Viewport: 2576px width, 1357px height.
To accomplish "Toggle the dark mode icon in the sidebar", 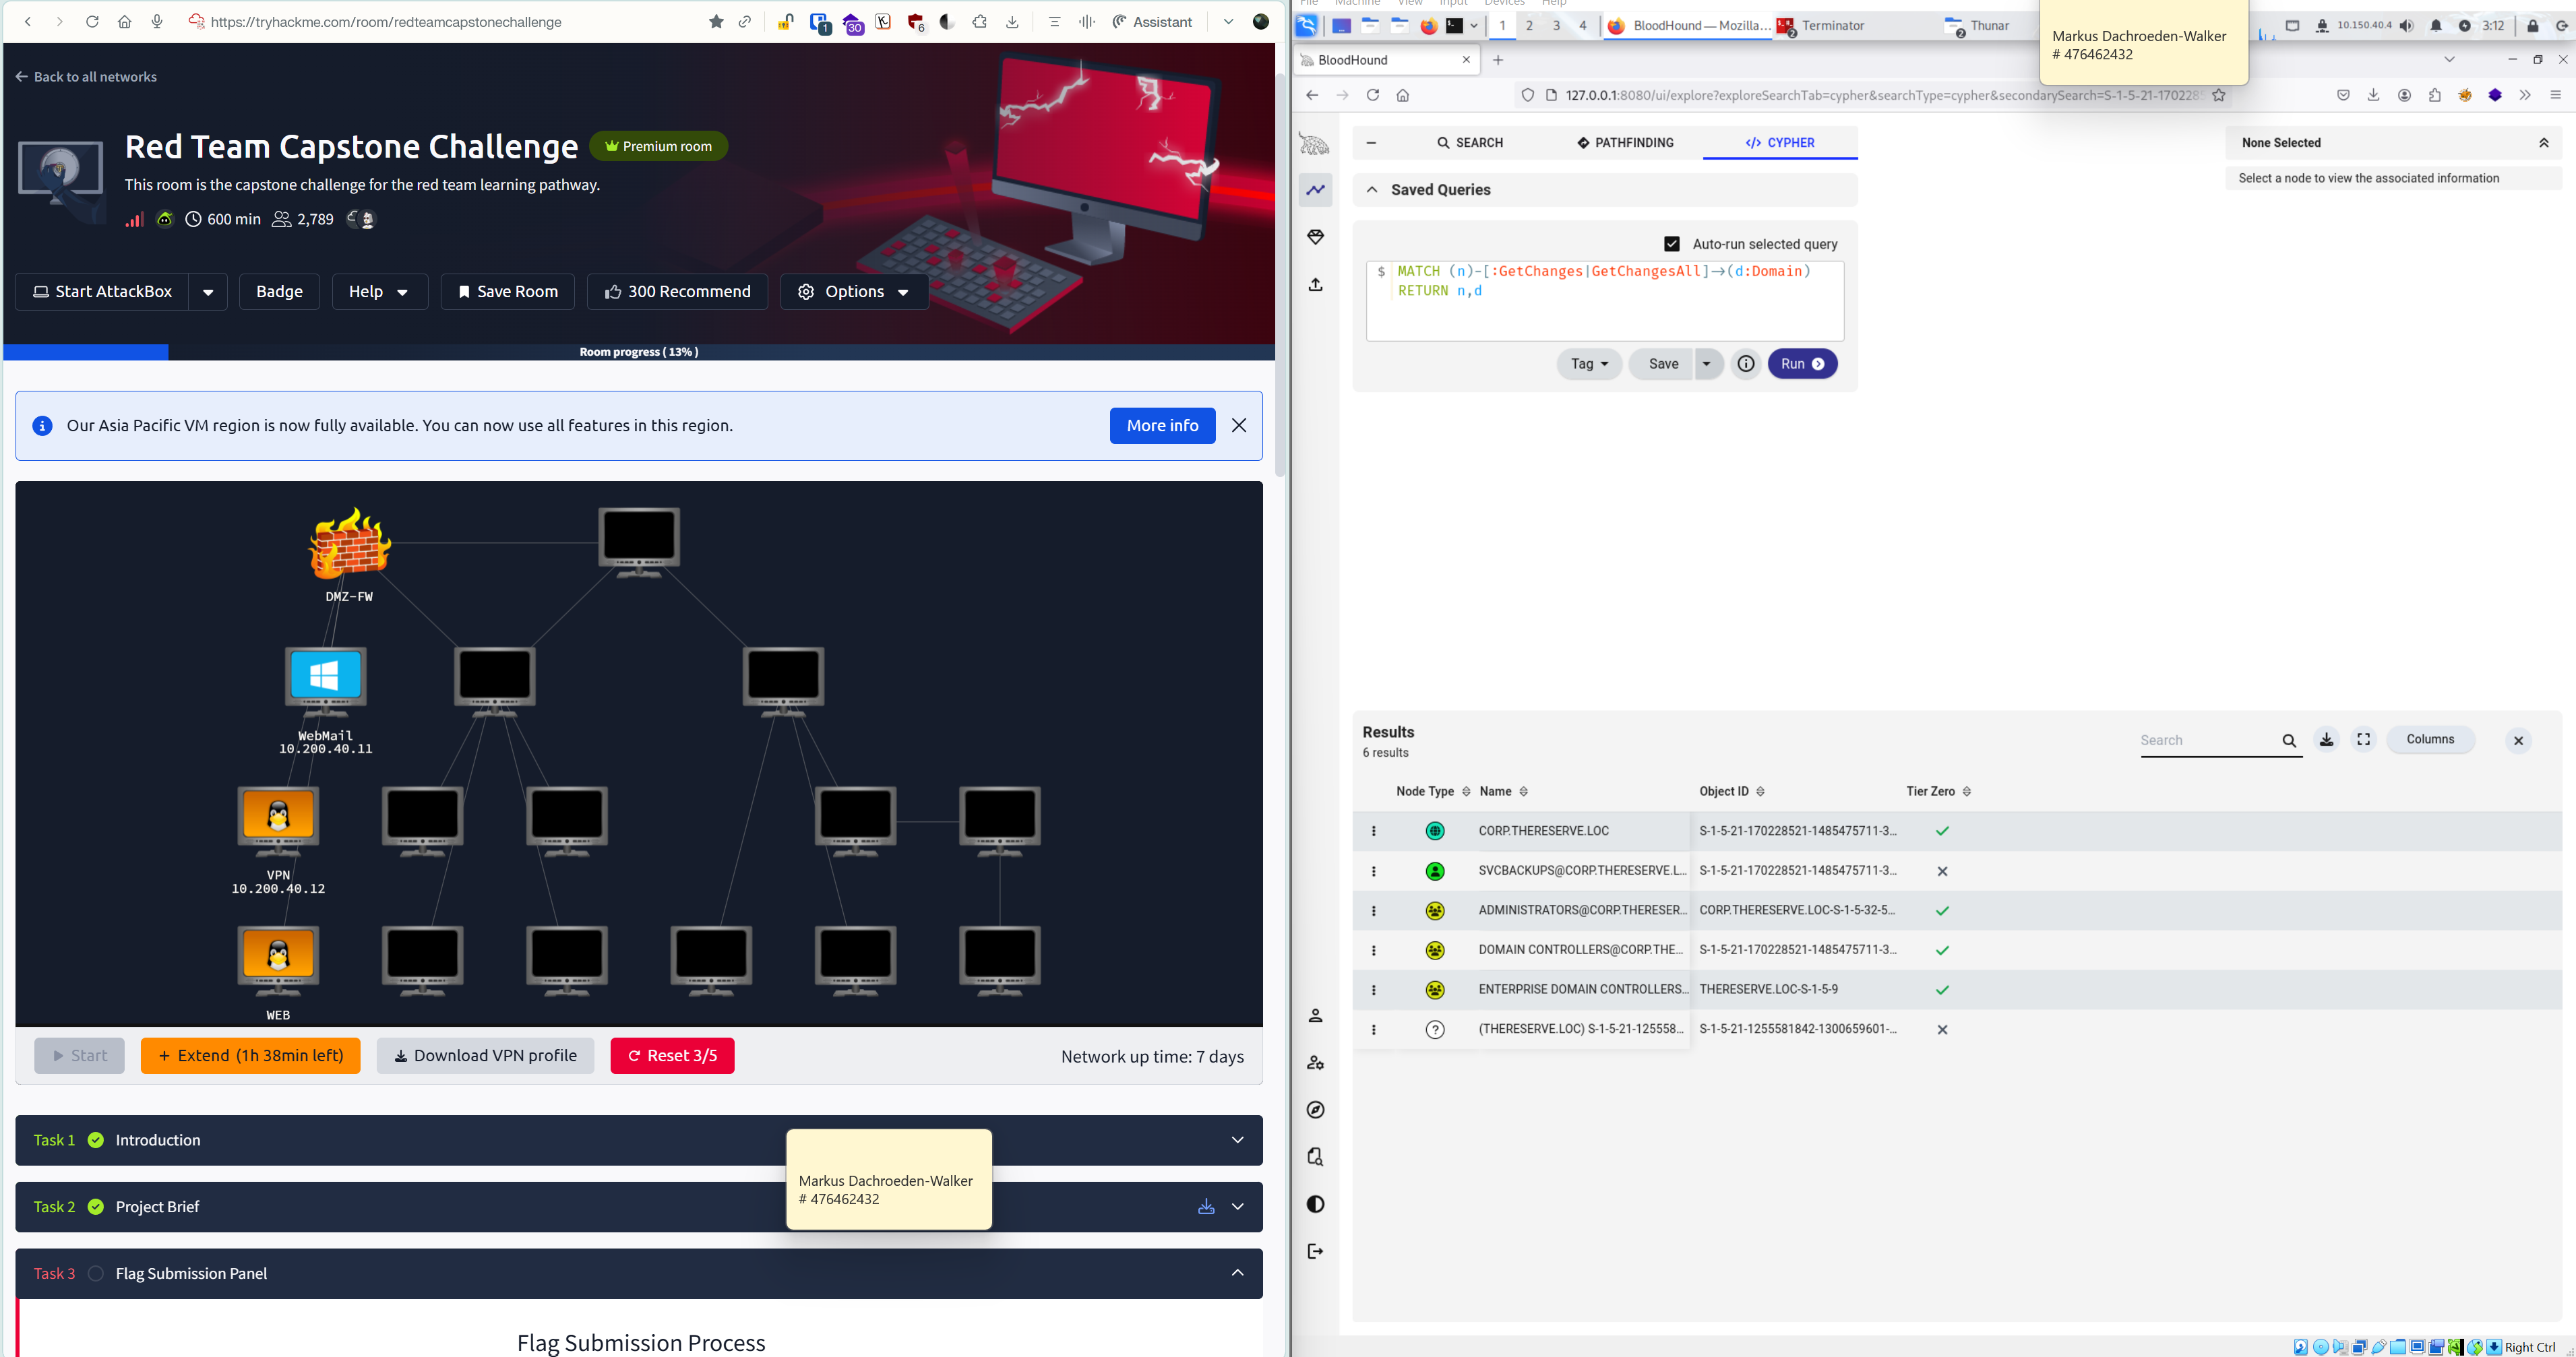I will click(x=1315, y=1204).
